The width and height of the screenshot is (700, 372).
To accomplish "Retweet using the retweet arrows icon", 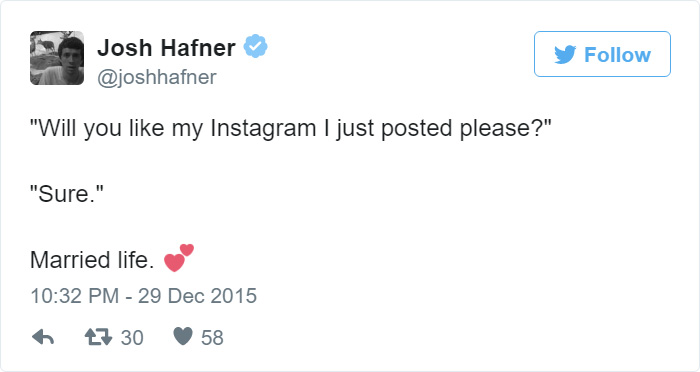I will 98,337.
